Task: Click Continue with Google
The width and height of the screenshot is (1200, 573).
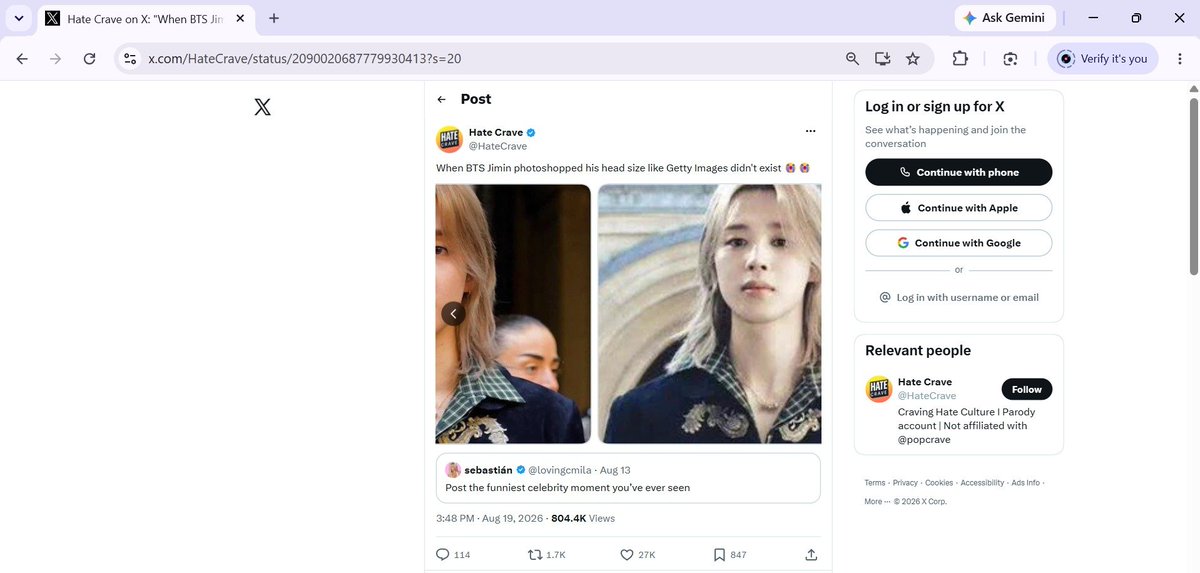Action: coord(958,243)
